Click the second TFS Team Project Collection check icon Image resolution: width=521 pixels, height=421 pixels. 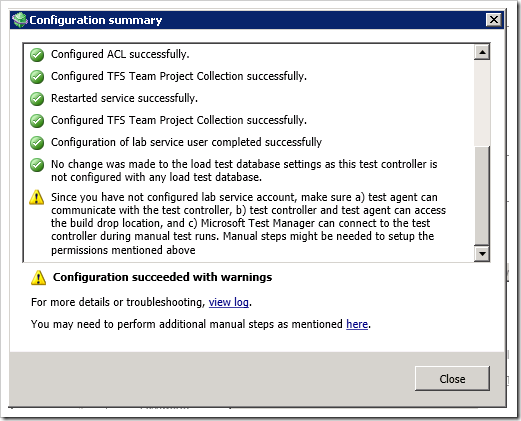pos(37,121)
